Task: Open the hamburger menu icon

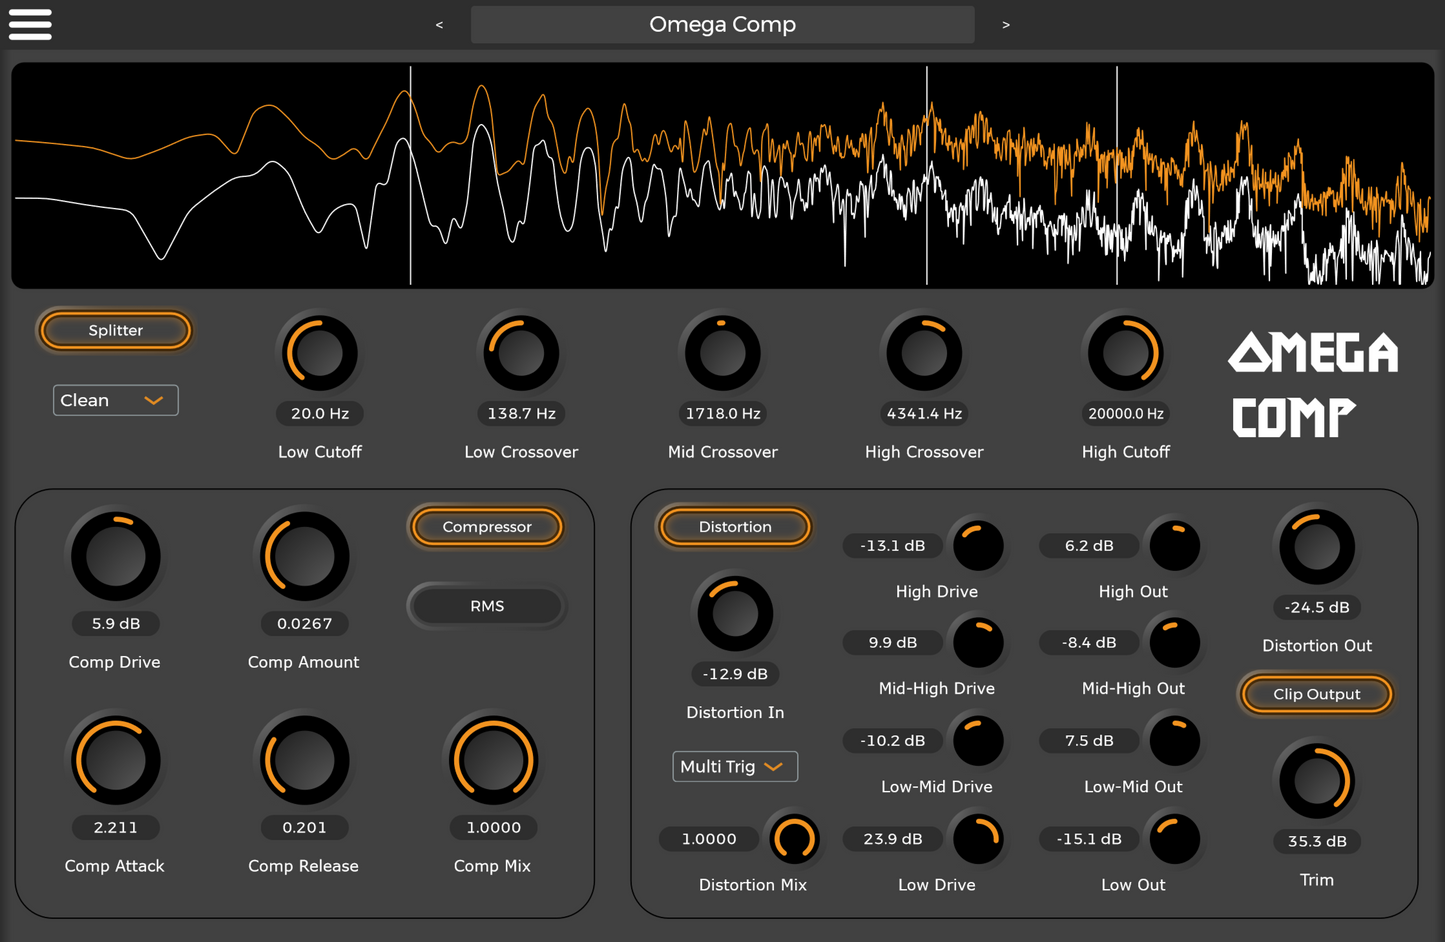Action: coord(30,24)
